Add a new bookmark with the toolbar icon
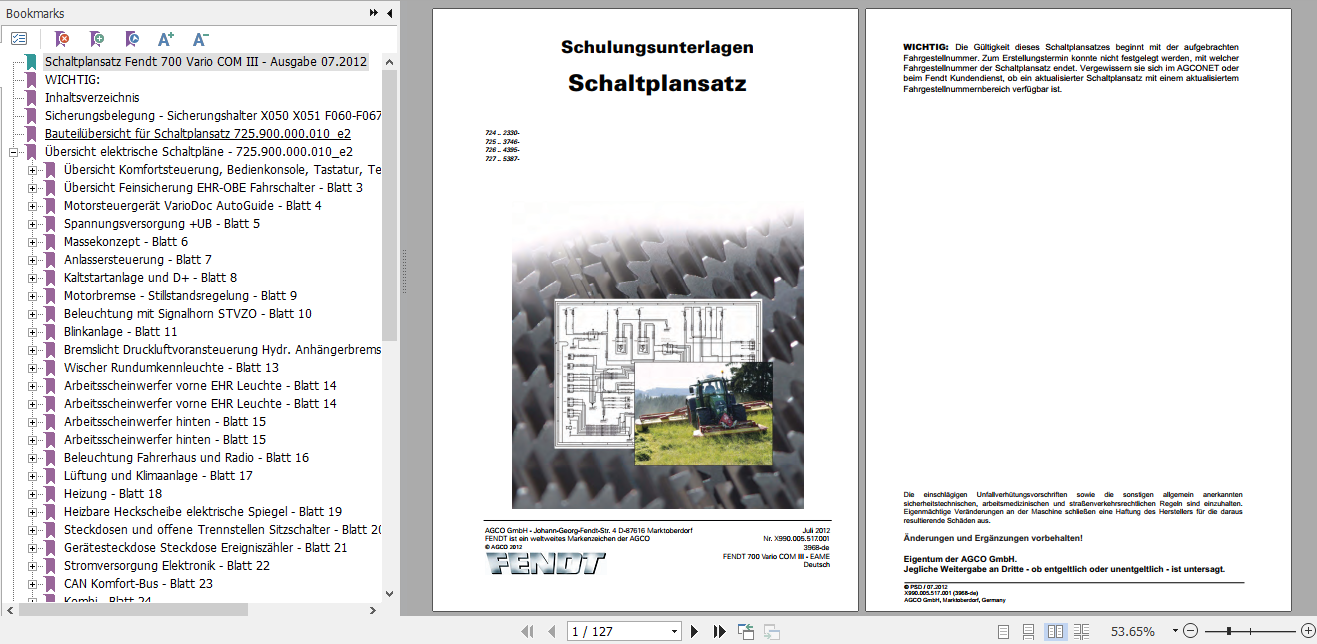Viewport: 1317px width, 644px height. pos(97,39)
